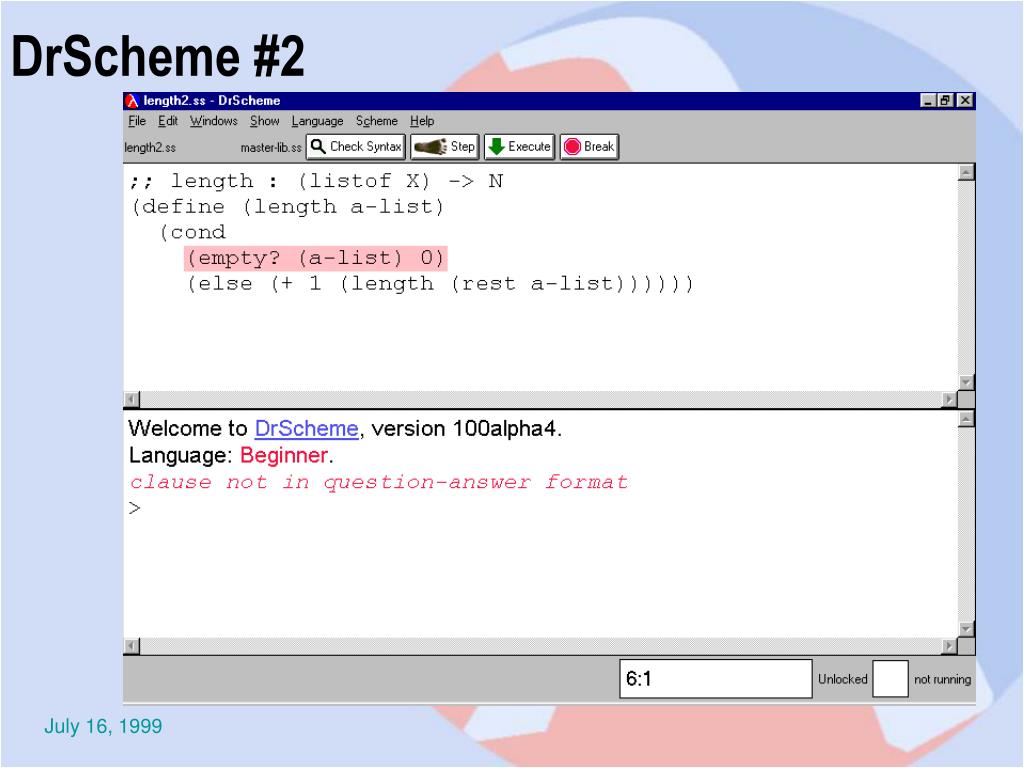Click interactions pane scroll right arrow
Screen dimensions: 1024x768
[950, 646]
